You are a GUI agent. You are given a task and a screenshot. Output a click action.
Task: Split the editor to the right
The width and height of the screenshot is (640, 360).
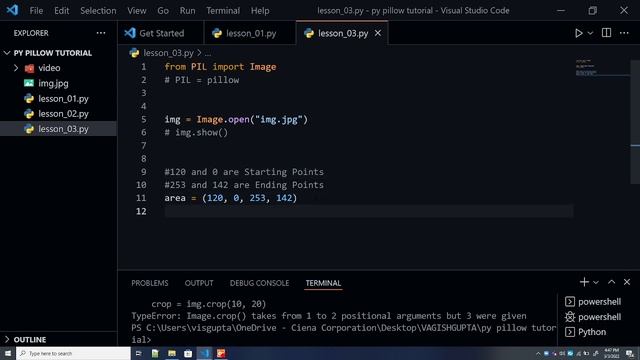pos(606,33)
